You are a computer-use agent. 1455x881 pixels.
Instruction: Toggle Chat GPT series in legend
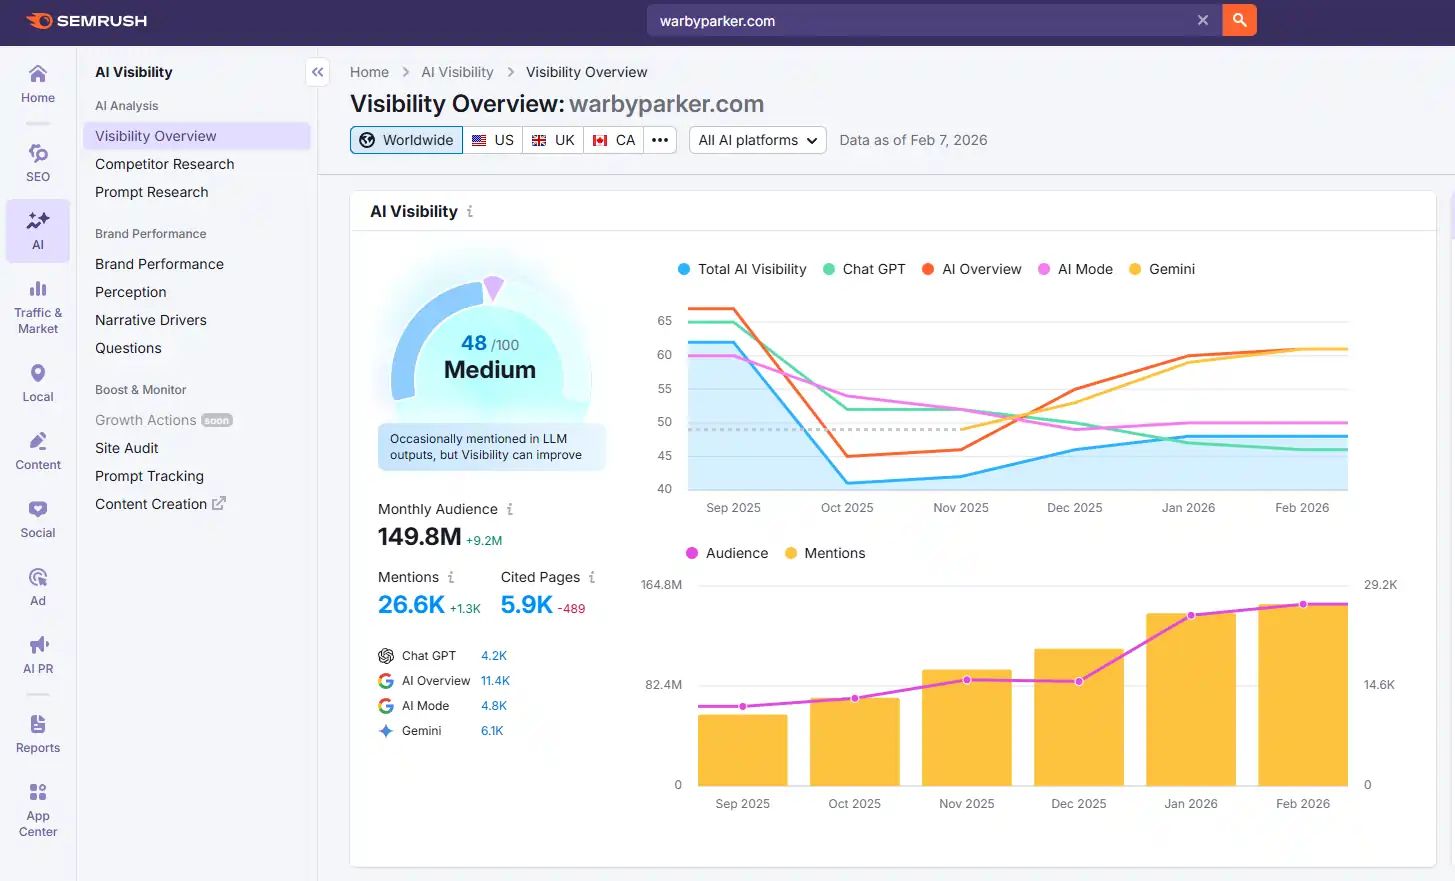tap(864, 269)
